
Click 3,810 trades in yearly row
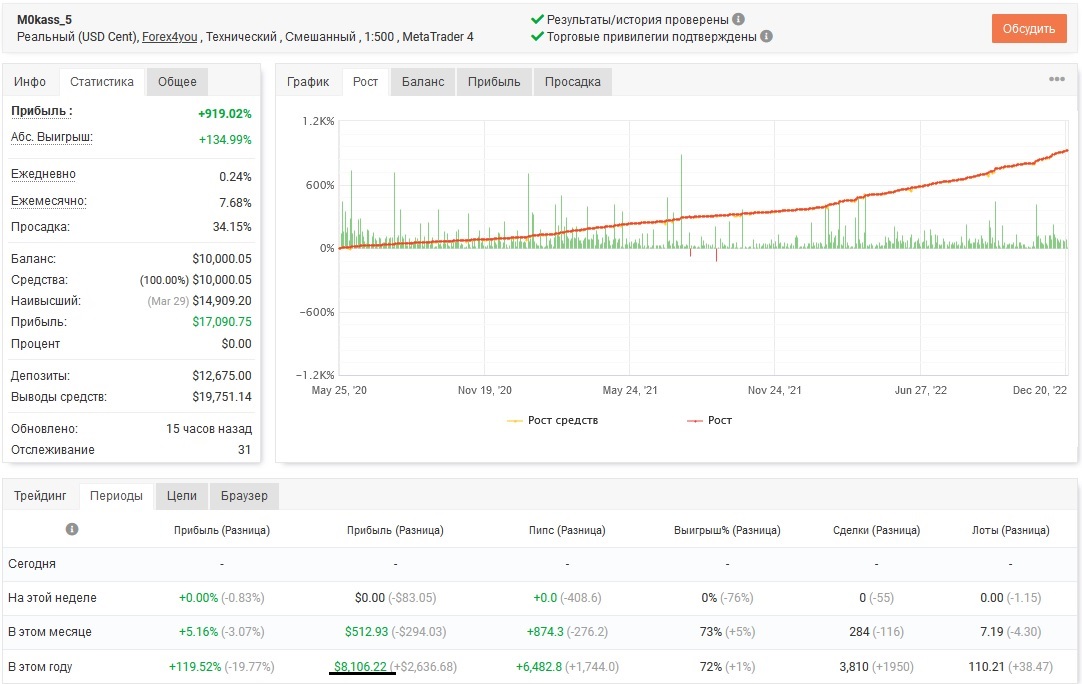click(854, 667)
